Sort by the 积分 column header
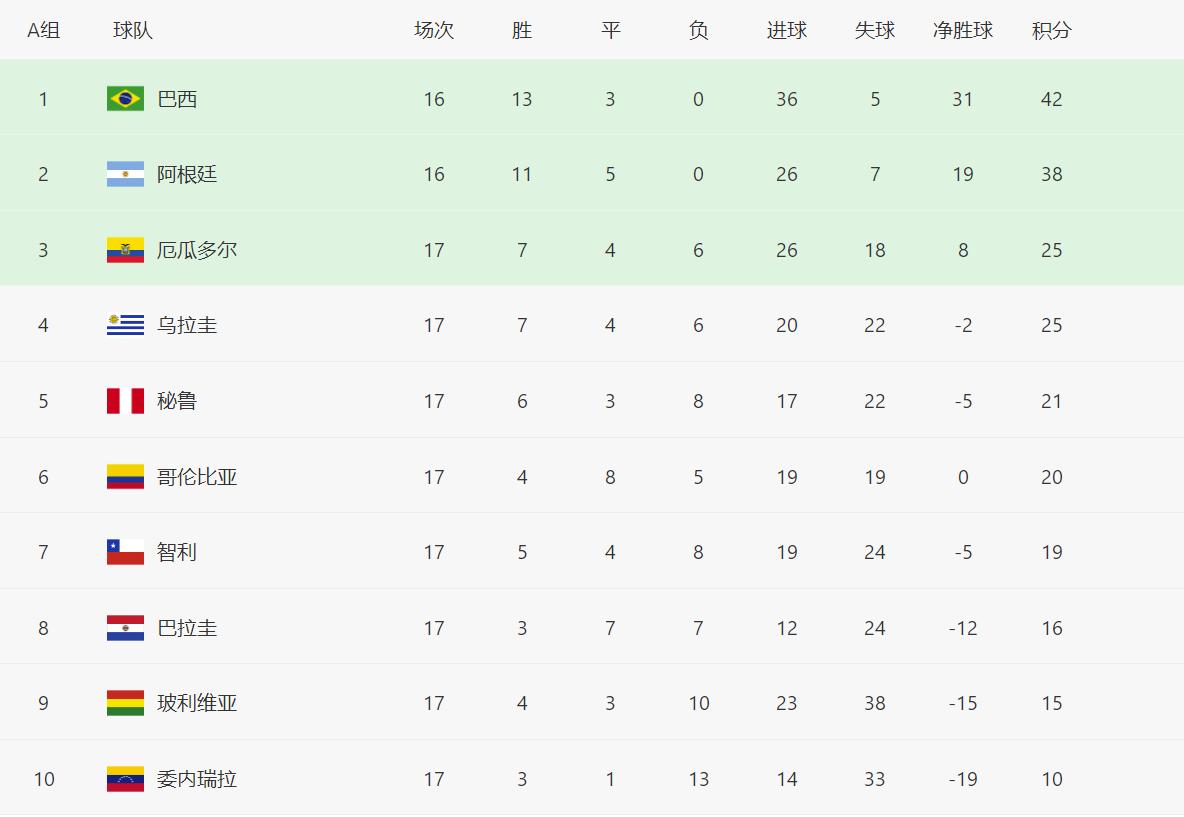The width and height of the screenshot is (1184, 817). pos(1051,30)
